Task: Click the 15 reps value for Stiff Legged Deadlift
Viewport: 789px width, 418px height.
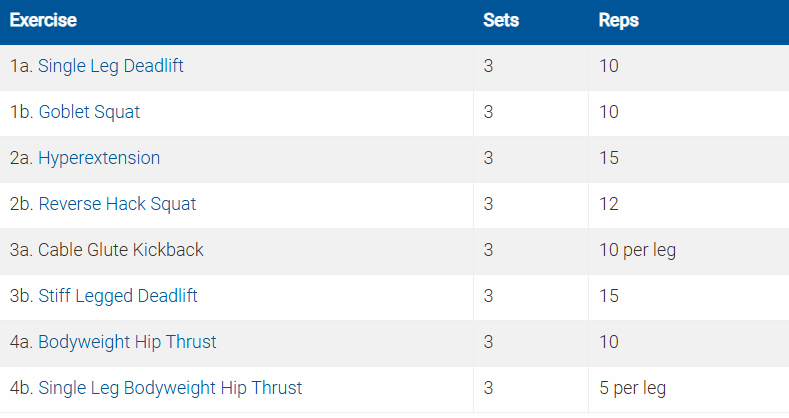Action: point(608,296)
